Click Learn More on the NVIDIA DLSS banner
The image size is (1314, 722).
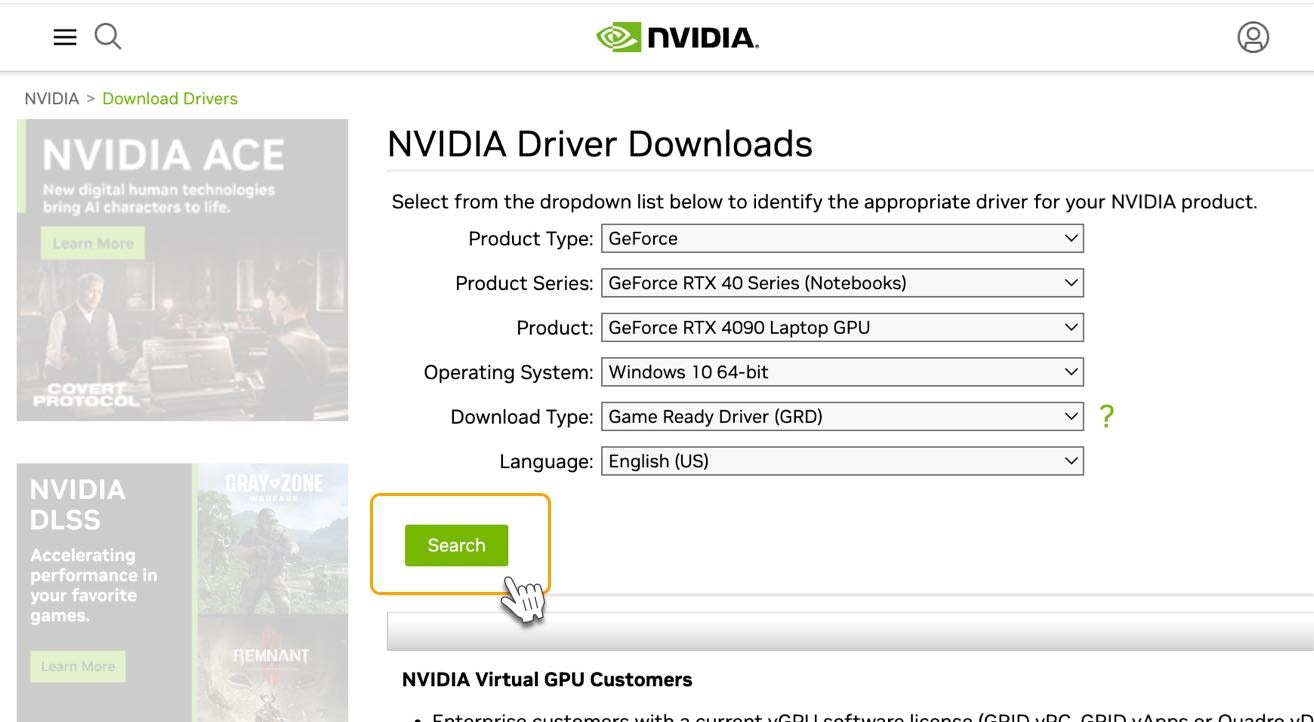tap(78, 666)
